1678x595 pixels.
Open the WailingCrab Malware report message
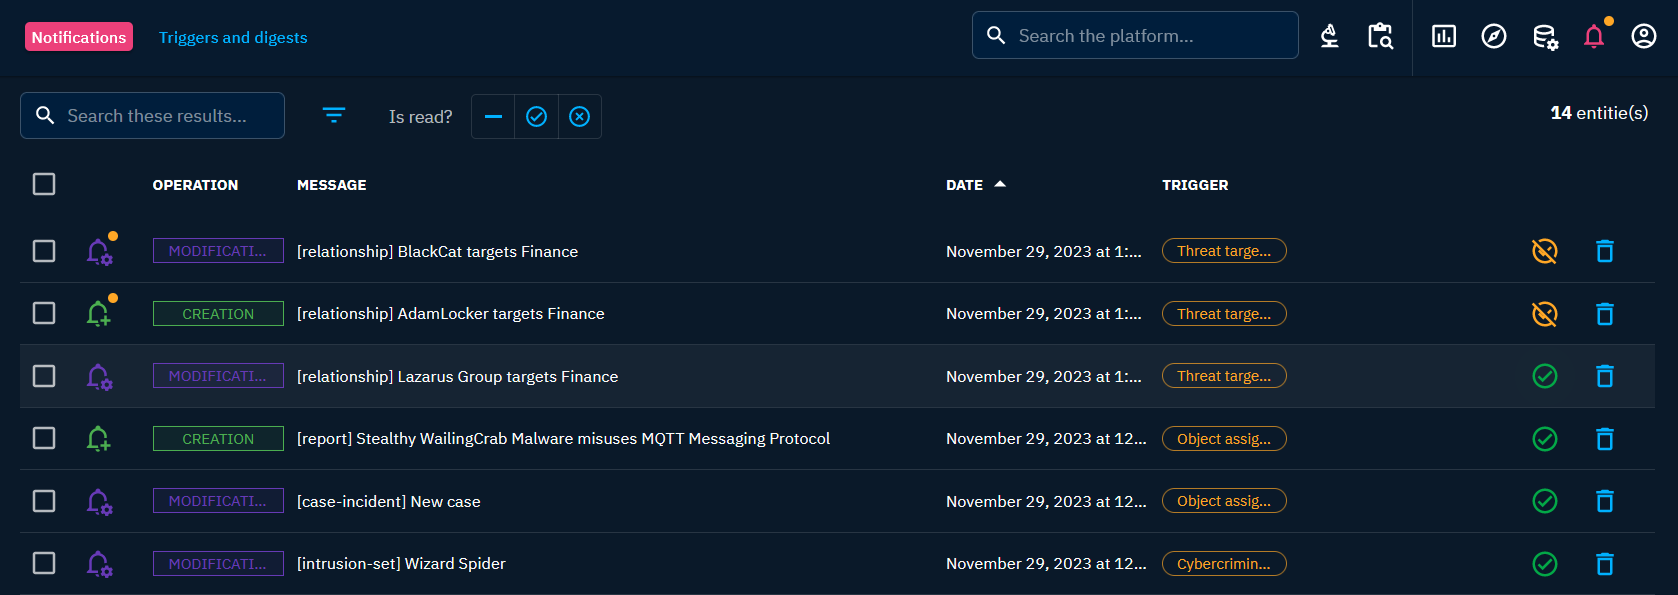pos(563,439)
